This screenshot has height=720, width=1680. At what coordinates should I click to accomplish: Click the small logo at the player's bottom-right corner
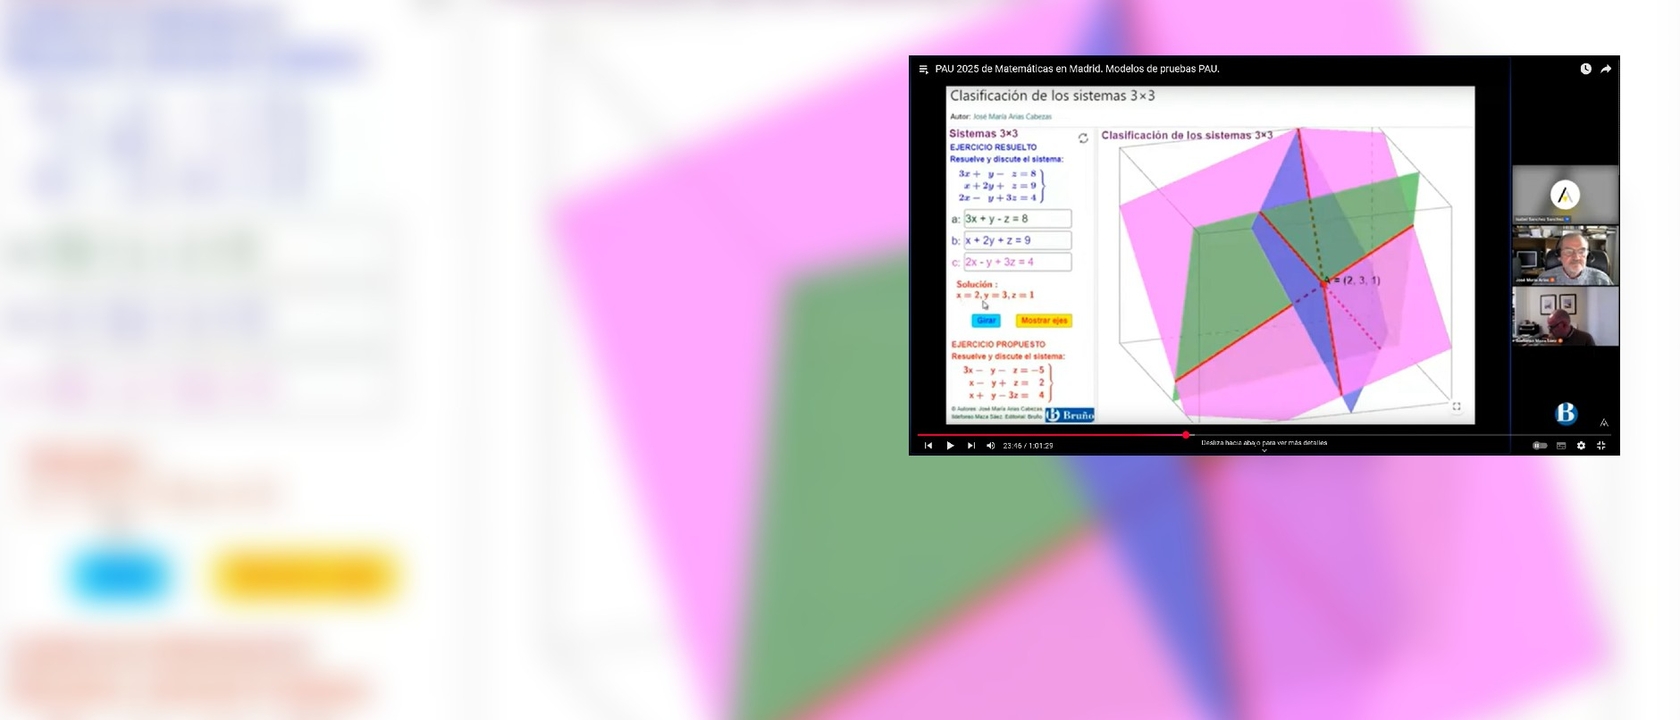pyautogui.click(x=1604, y=423)
